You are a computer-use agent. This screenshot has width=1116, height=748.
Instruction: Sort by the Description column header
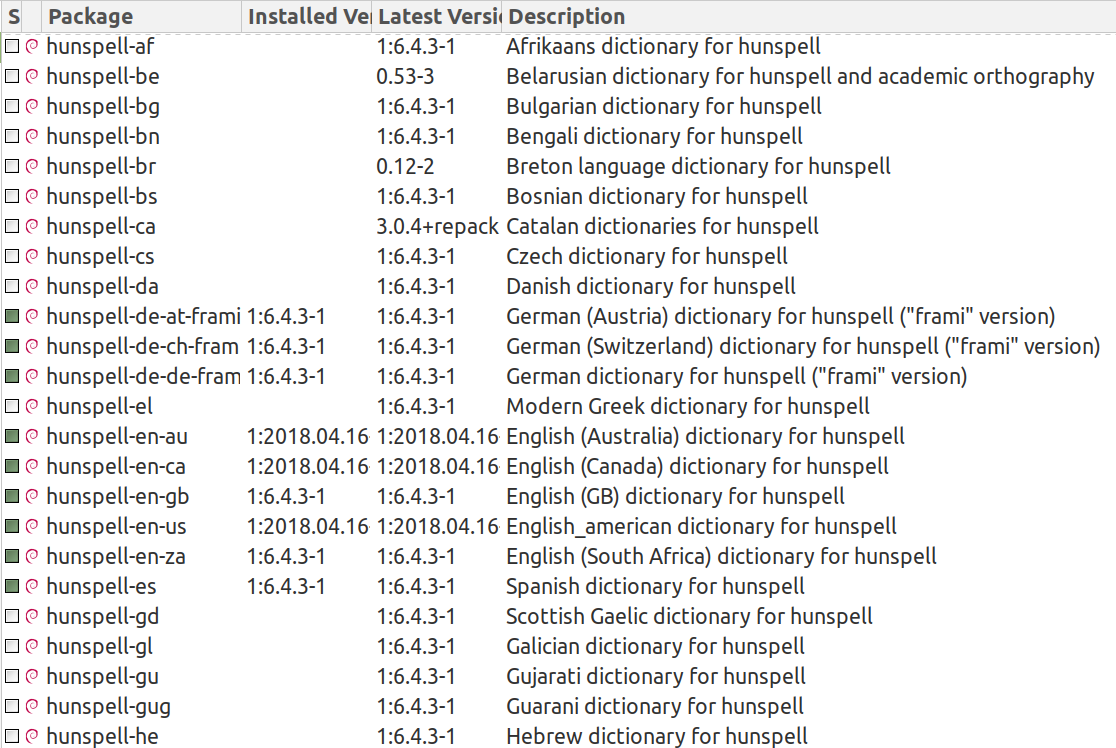click(x=566, y=16)
